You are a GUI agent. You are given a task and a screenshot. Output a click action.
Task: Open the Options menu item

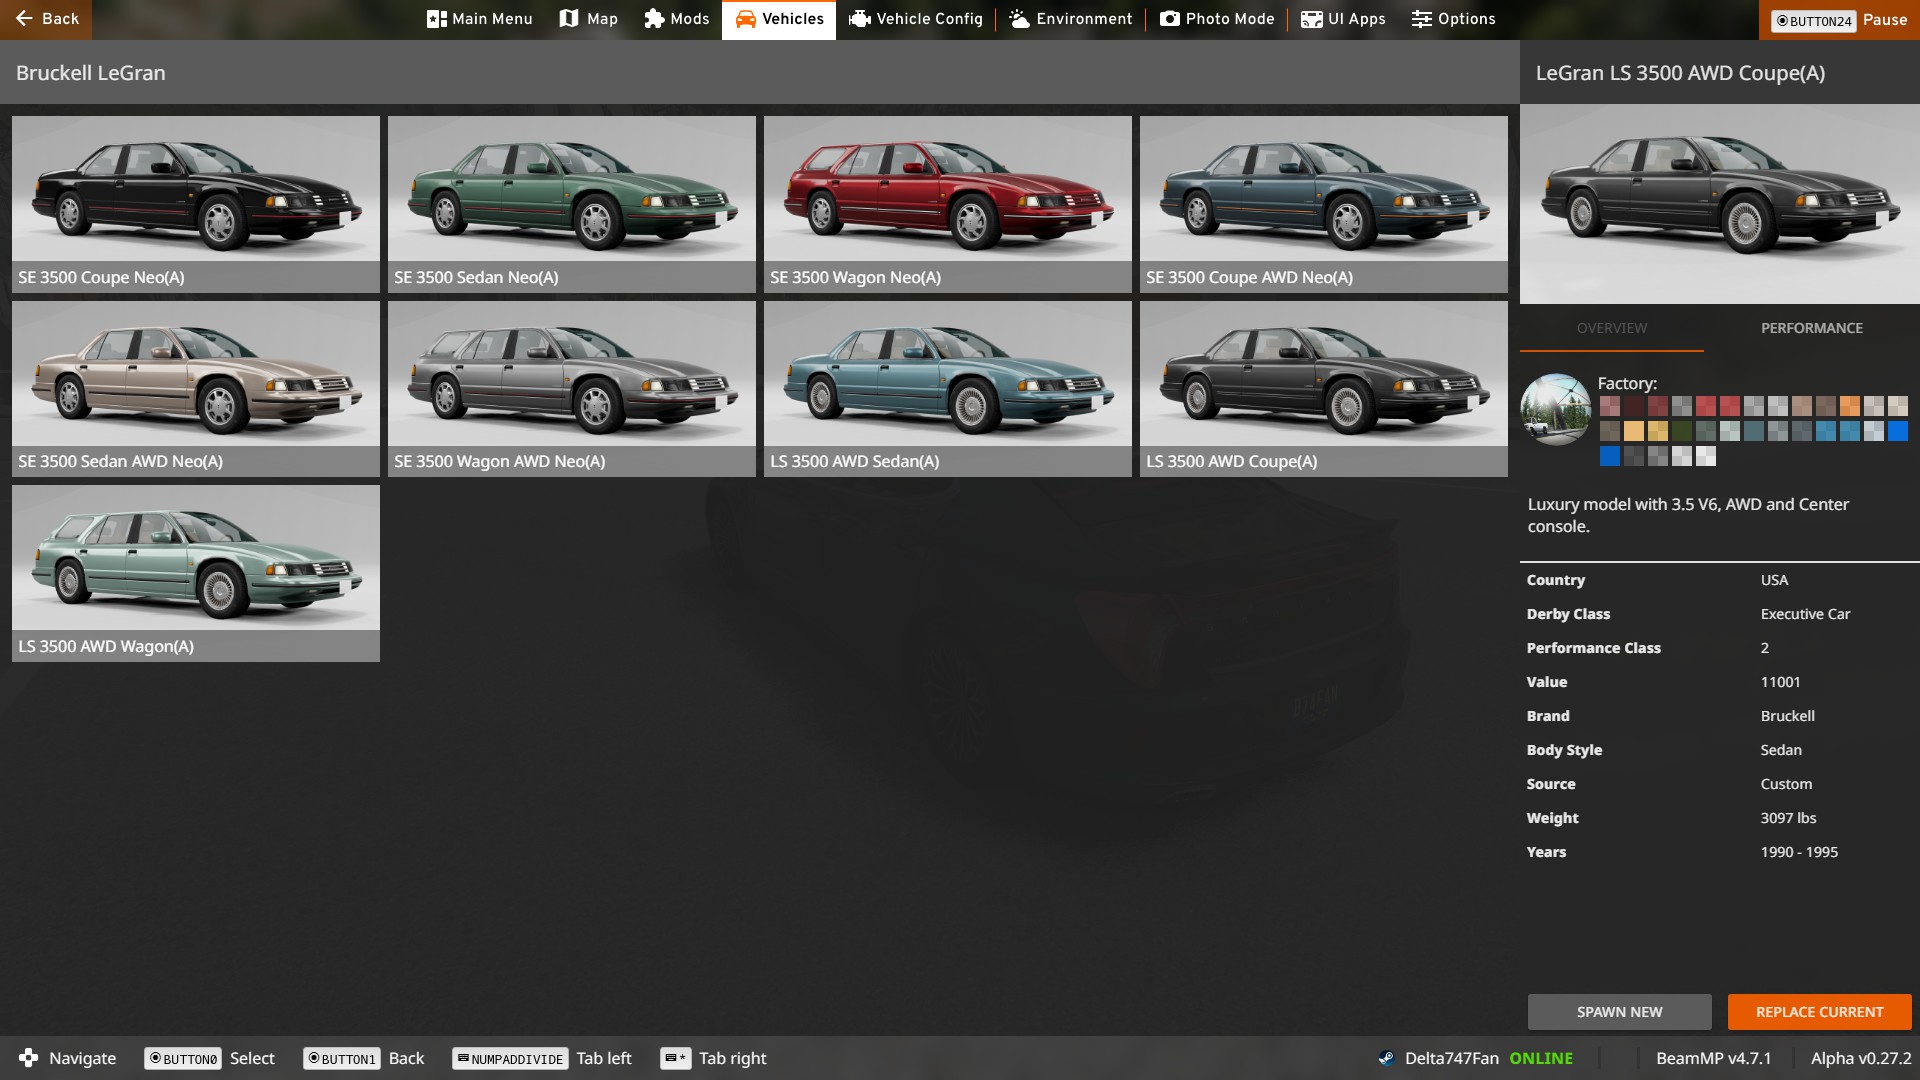[x=1454, y=19]
